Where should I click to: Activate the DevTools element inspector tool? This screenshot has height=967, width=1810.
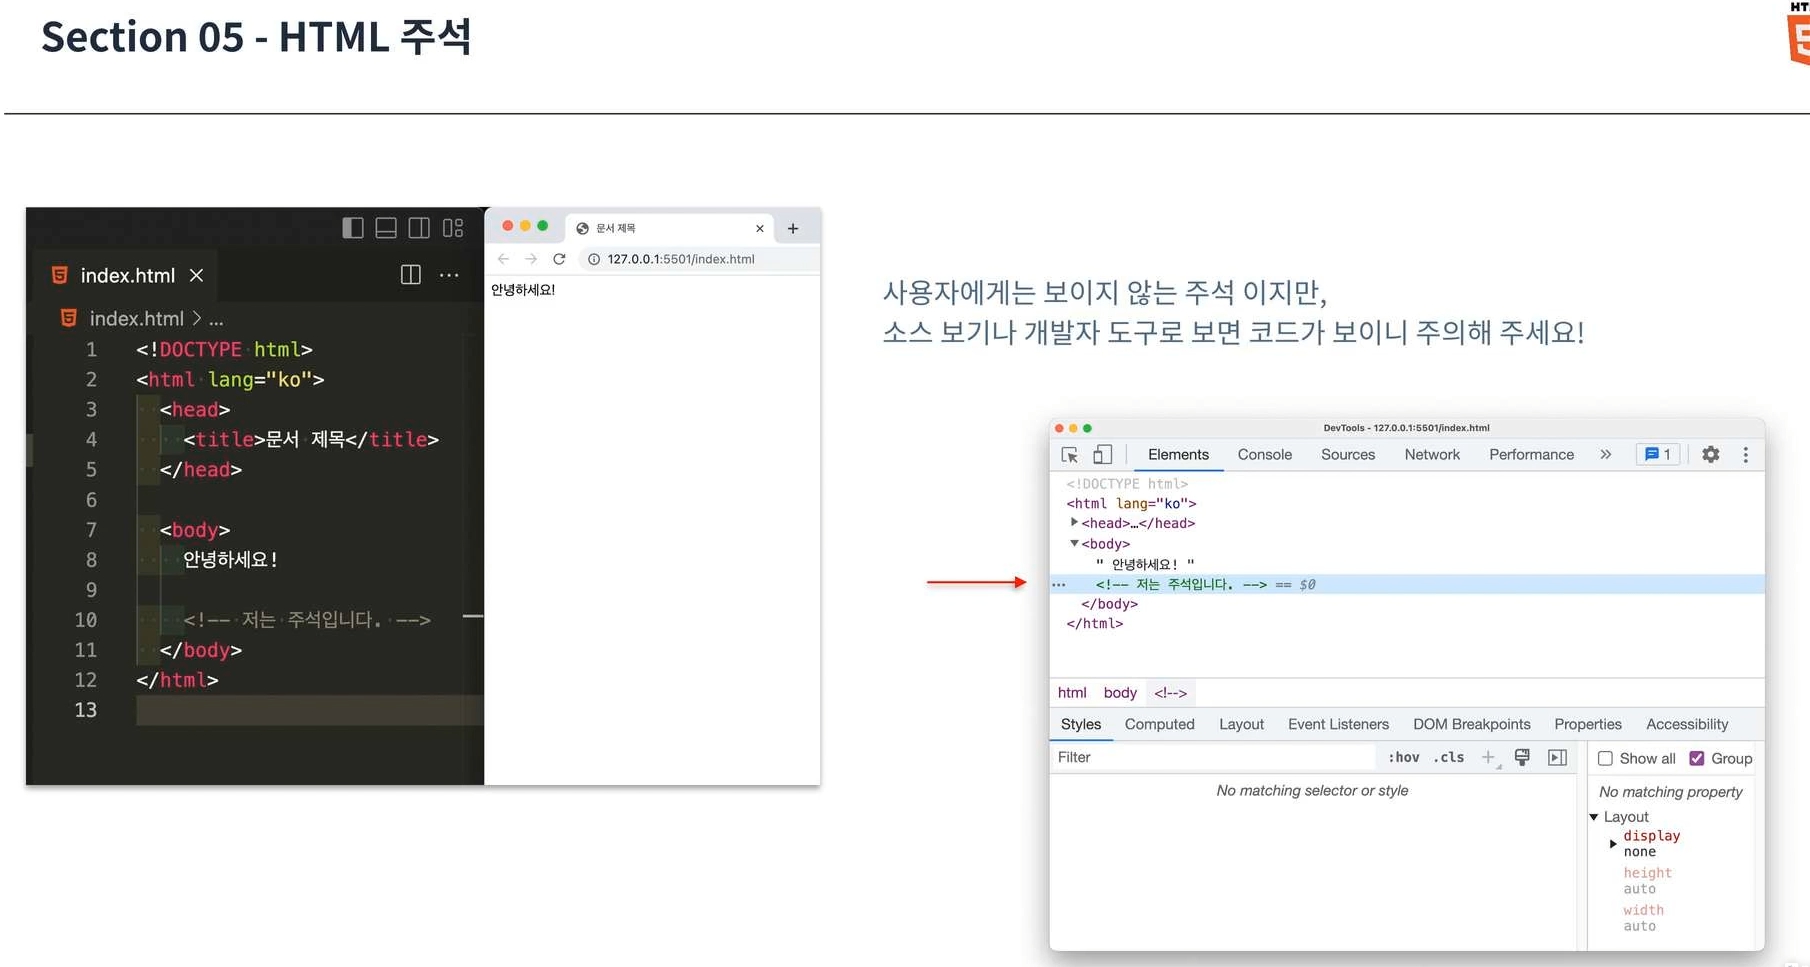pos(1070,455)
